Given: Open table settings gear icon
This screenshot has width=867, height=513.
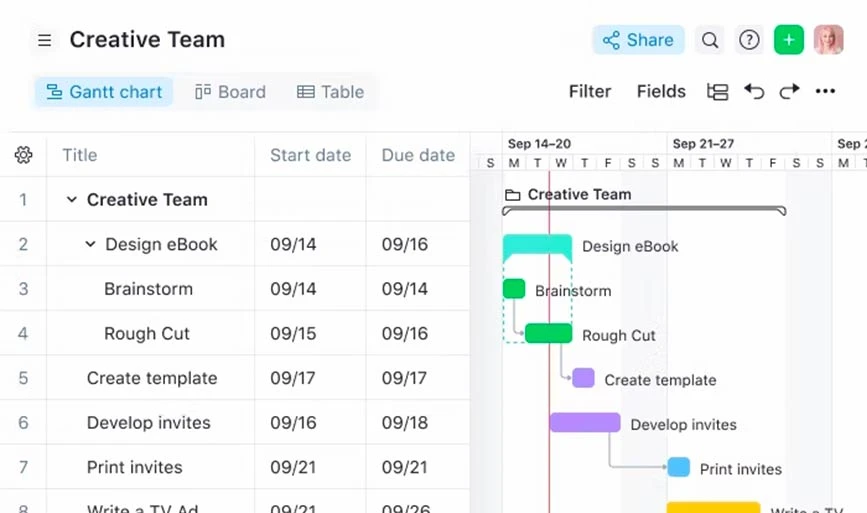Looking at the screenshot, I should tap(24, 155).
